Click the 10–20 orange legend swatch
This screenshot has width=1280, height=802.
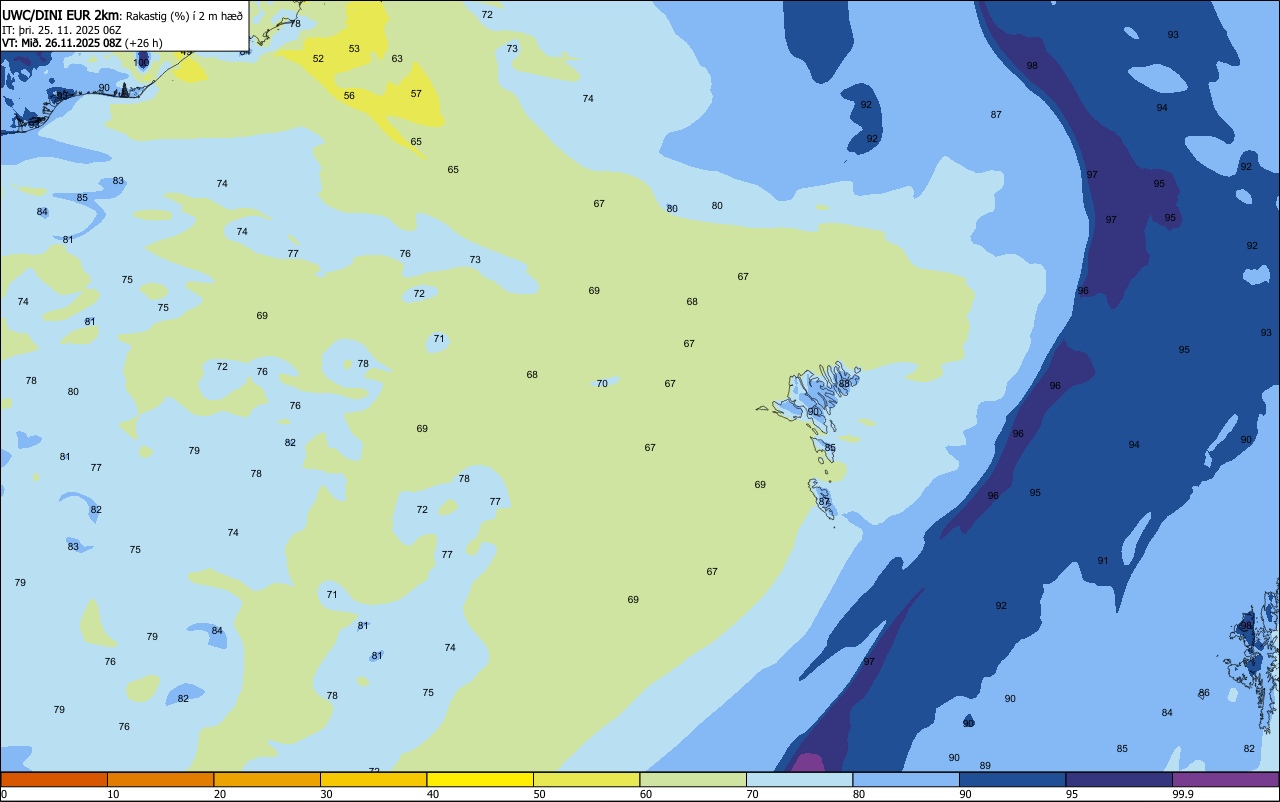coord(160,779)
